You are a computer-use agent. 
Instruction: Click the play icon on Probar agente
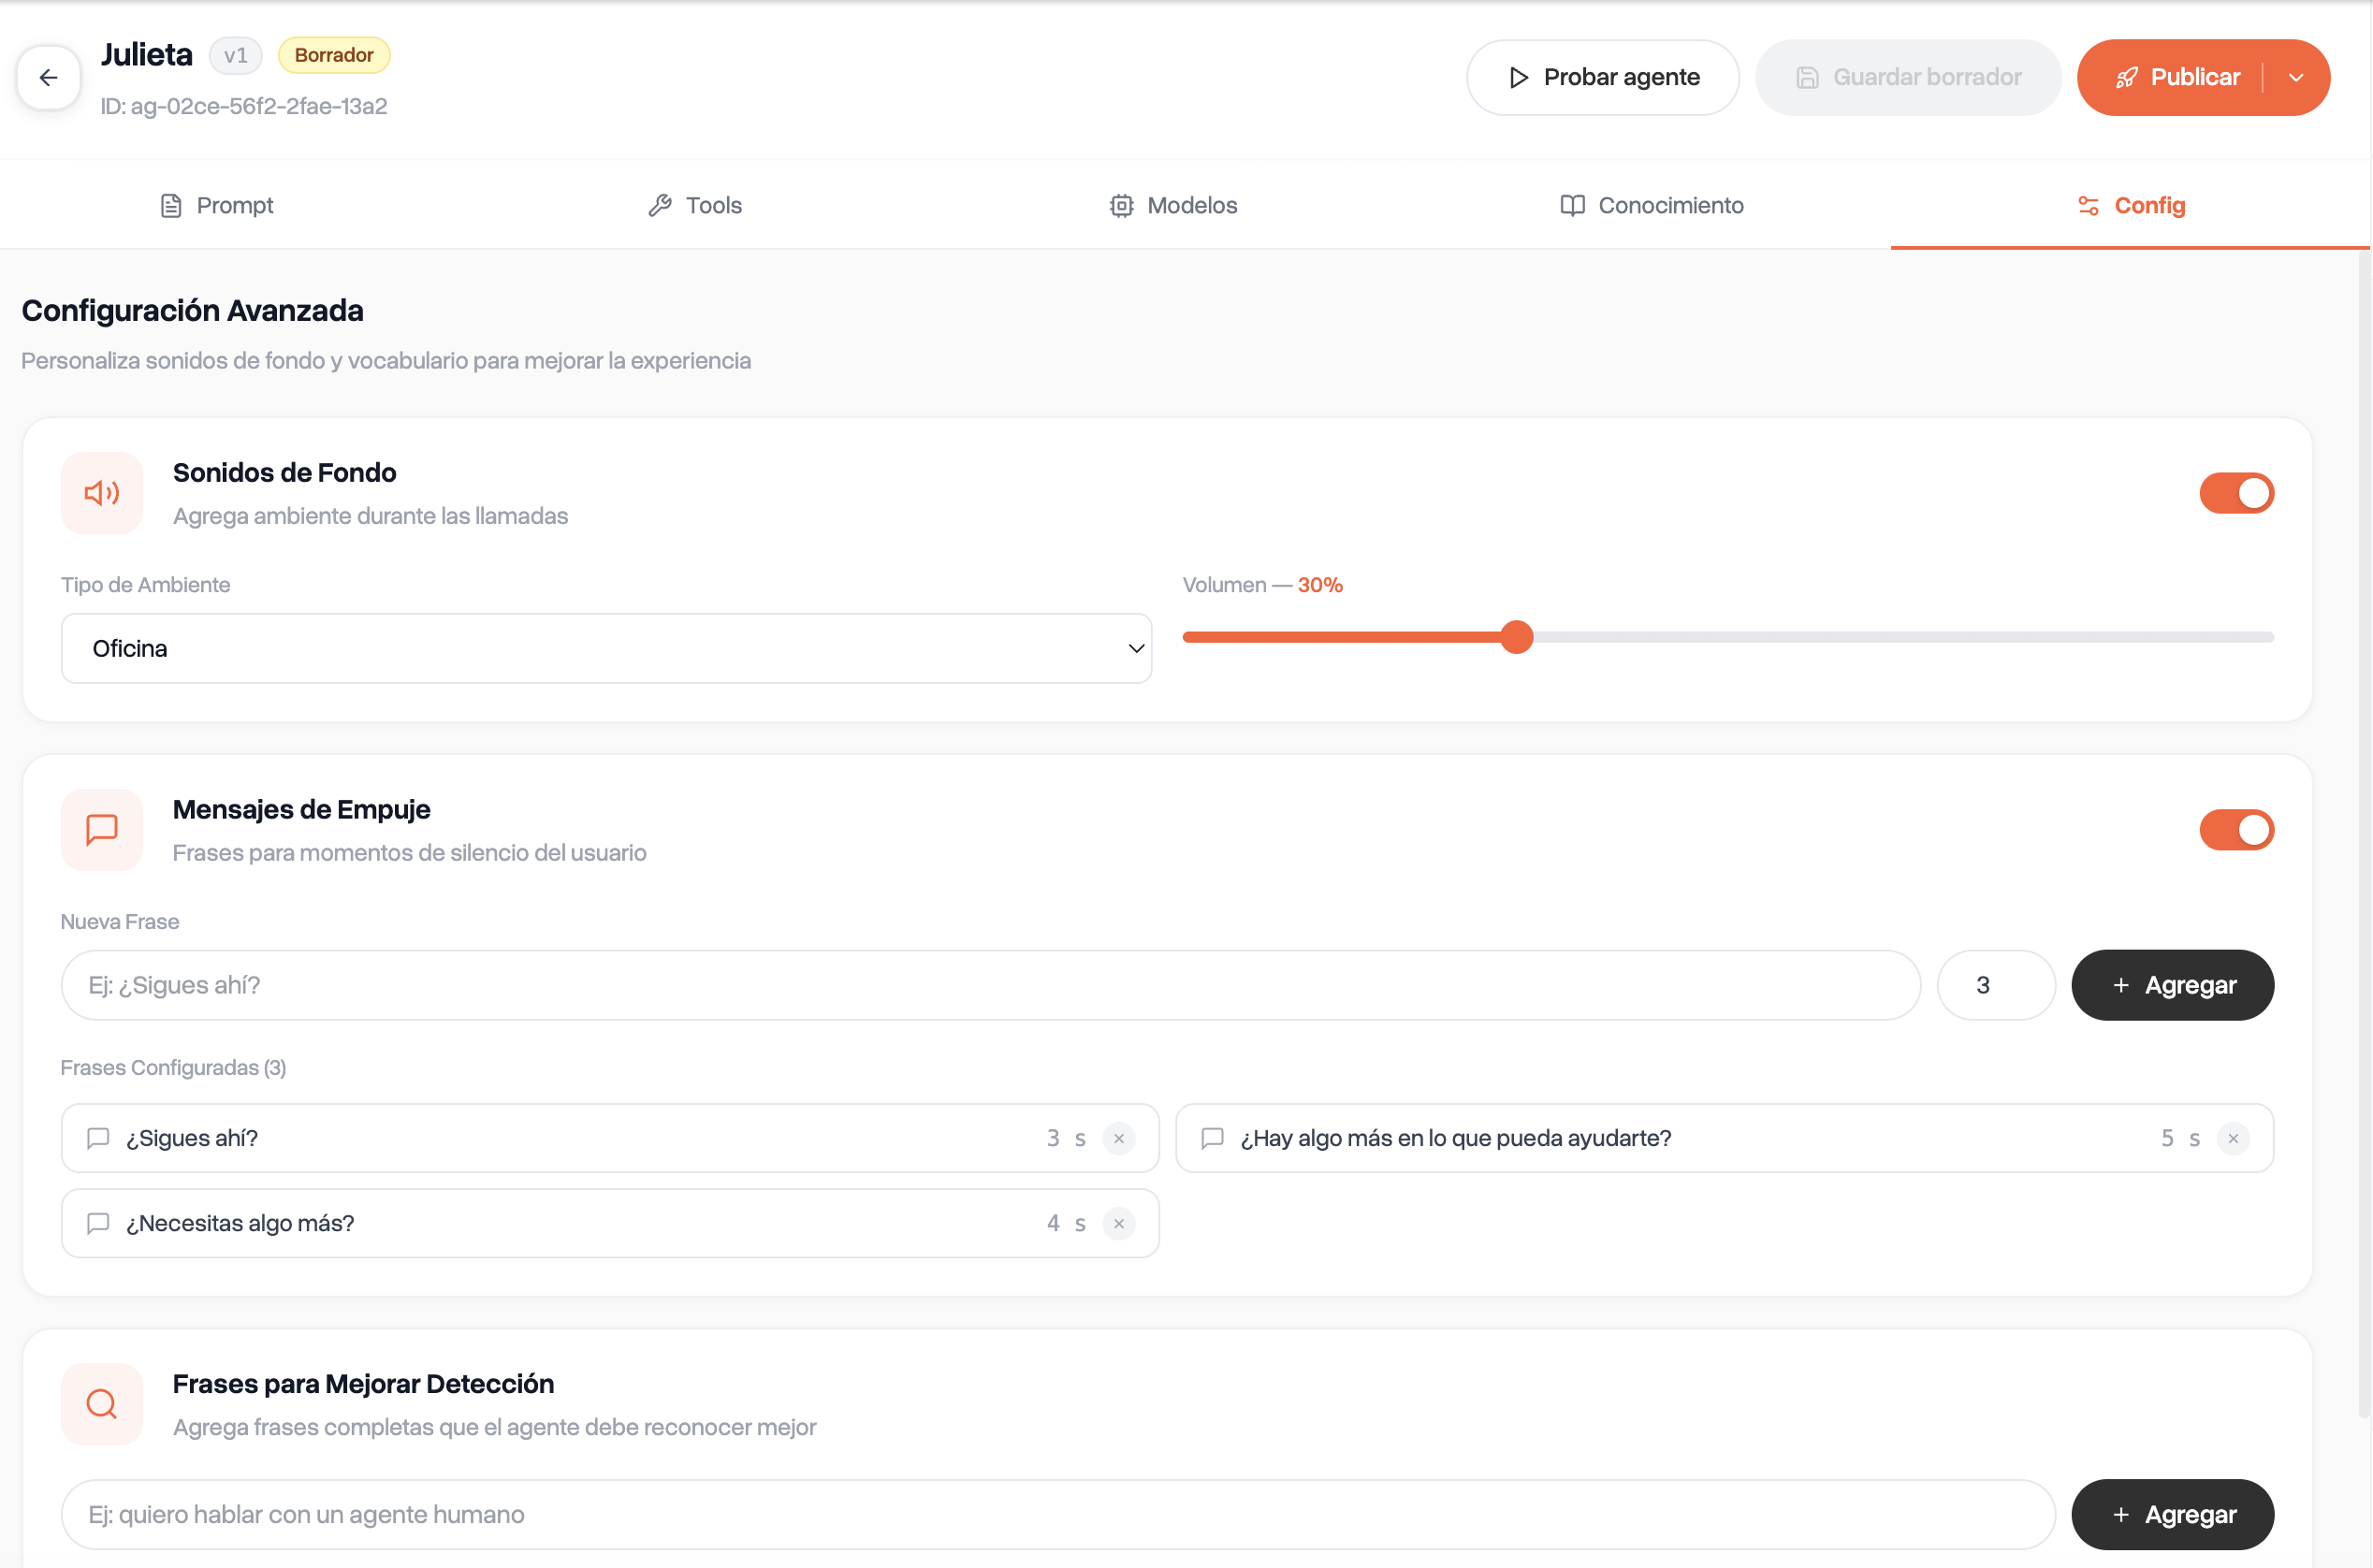[1518, 78]
